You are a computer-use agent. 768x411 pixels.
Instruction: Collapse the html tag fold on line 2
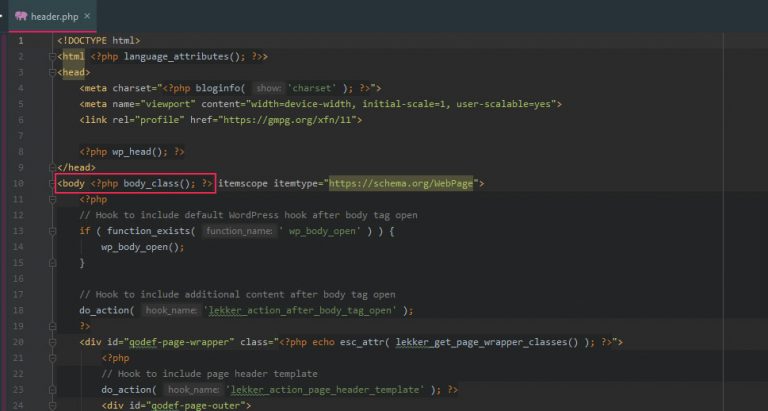[x=52, y=57]
